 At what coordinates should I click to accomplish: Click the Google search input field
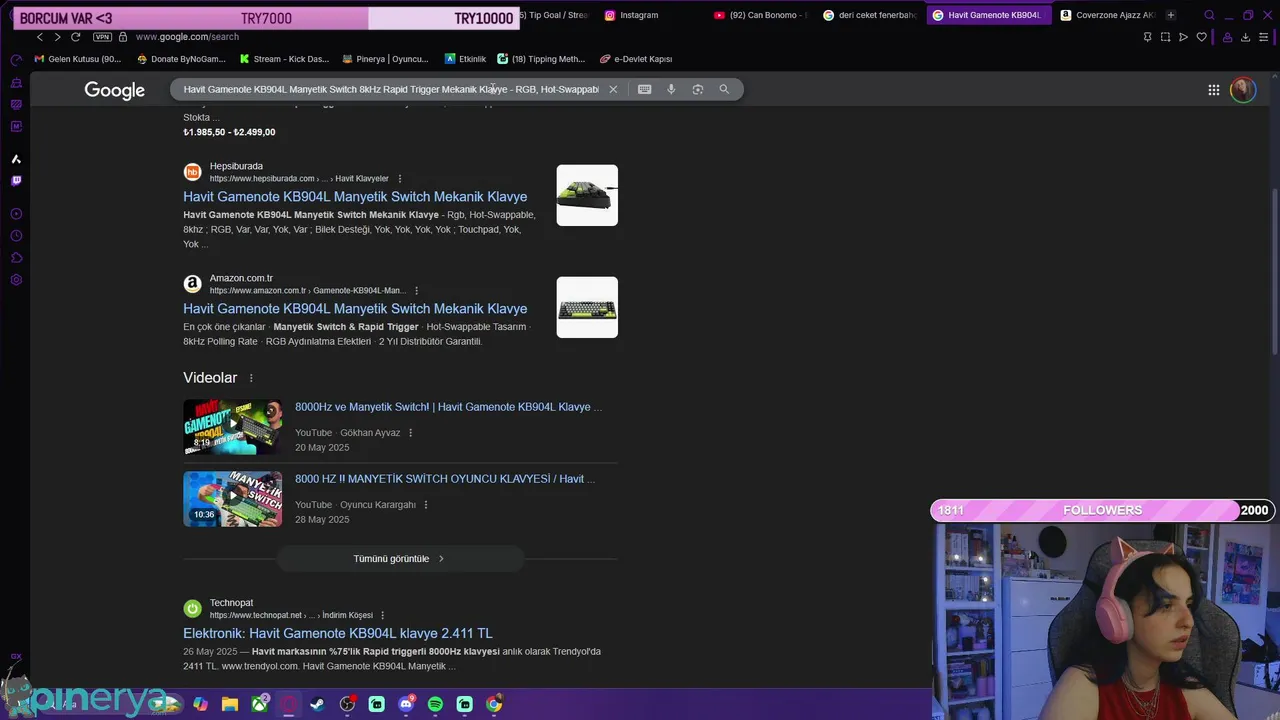(x=391, y=89)
